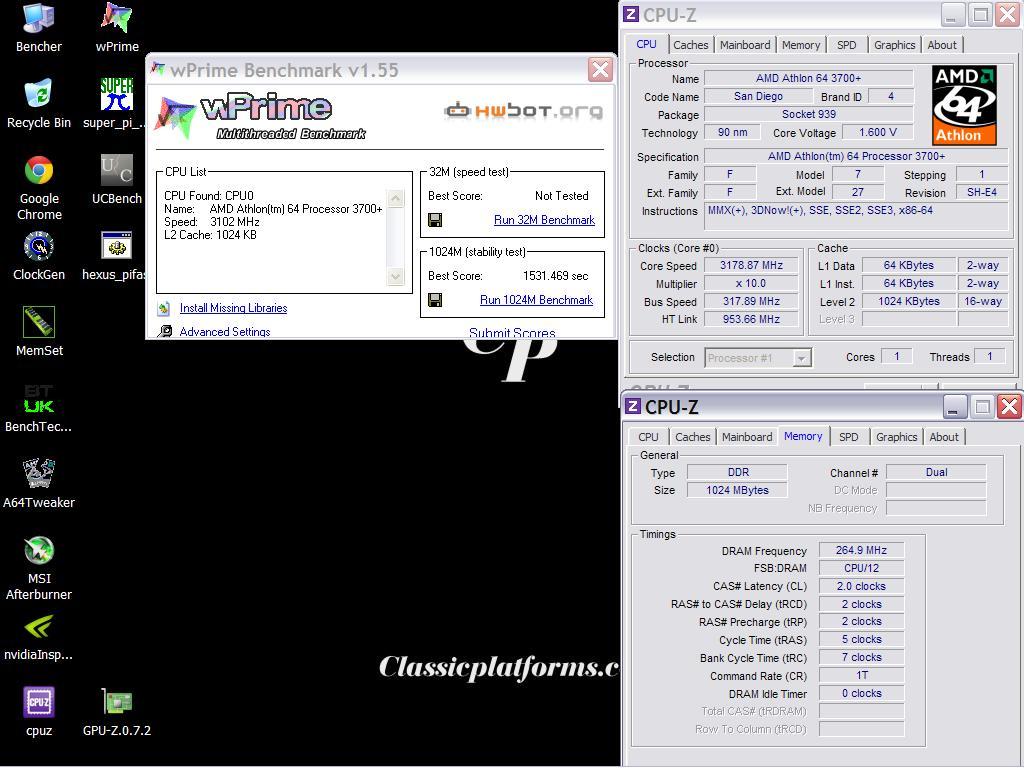Click the Install Missing Libraries icon

tap(165, 308)
